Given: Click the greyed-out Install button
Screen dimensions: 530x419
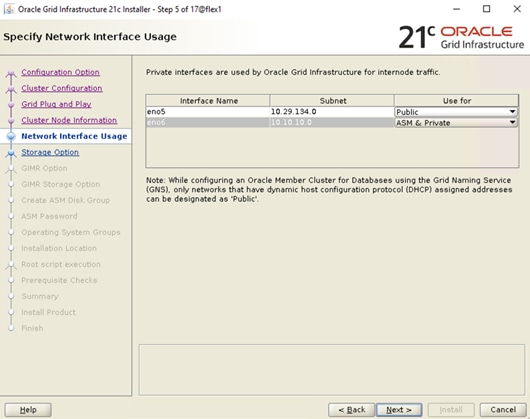Looking at the screenshot, I should [451, 410].
